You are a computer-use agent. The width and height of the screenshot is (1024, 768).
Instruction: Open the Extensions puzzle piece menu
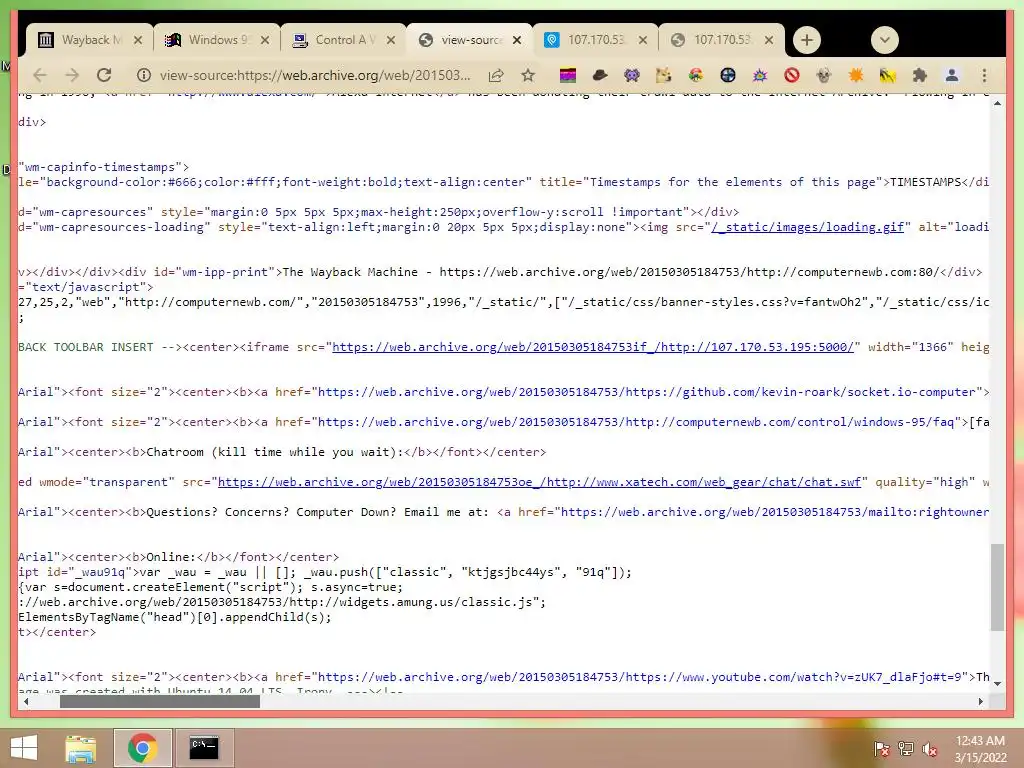(920, 75)
